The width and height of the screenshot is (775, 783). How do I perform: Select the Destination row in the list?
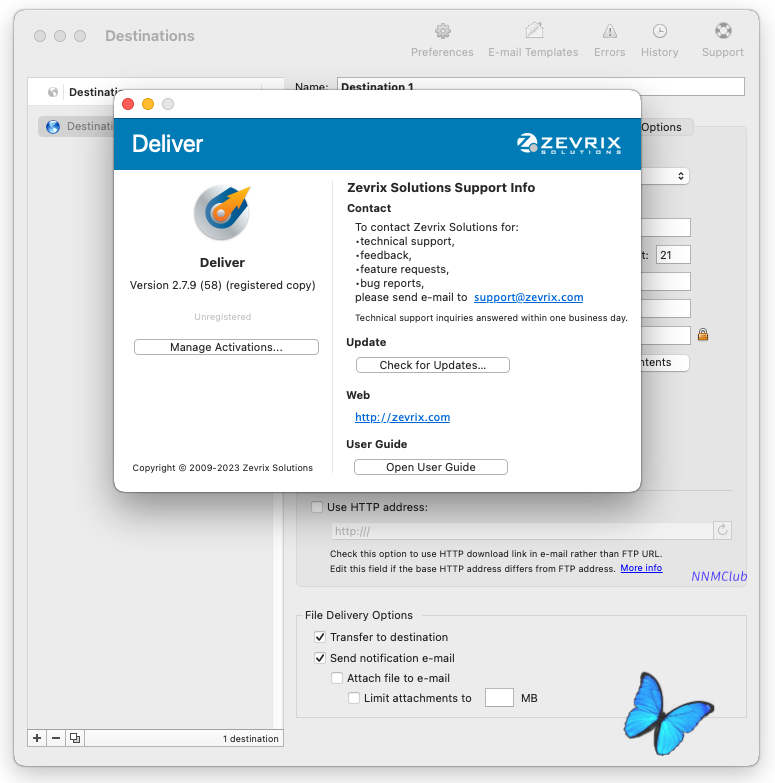tap(77, 126)
